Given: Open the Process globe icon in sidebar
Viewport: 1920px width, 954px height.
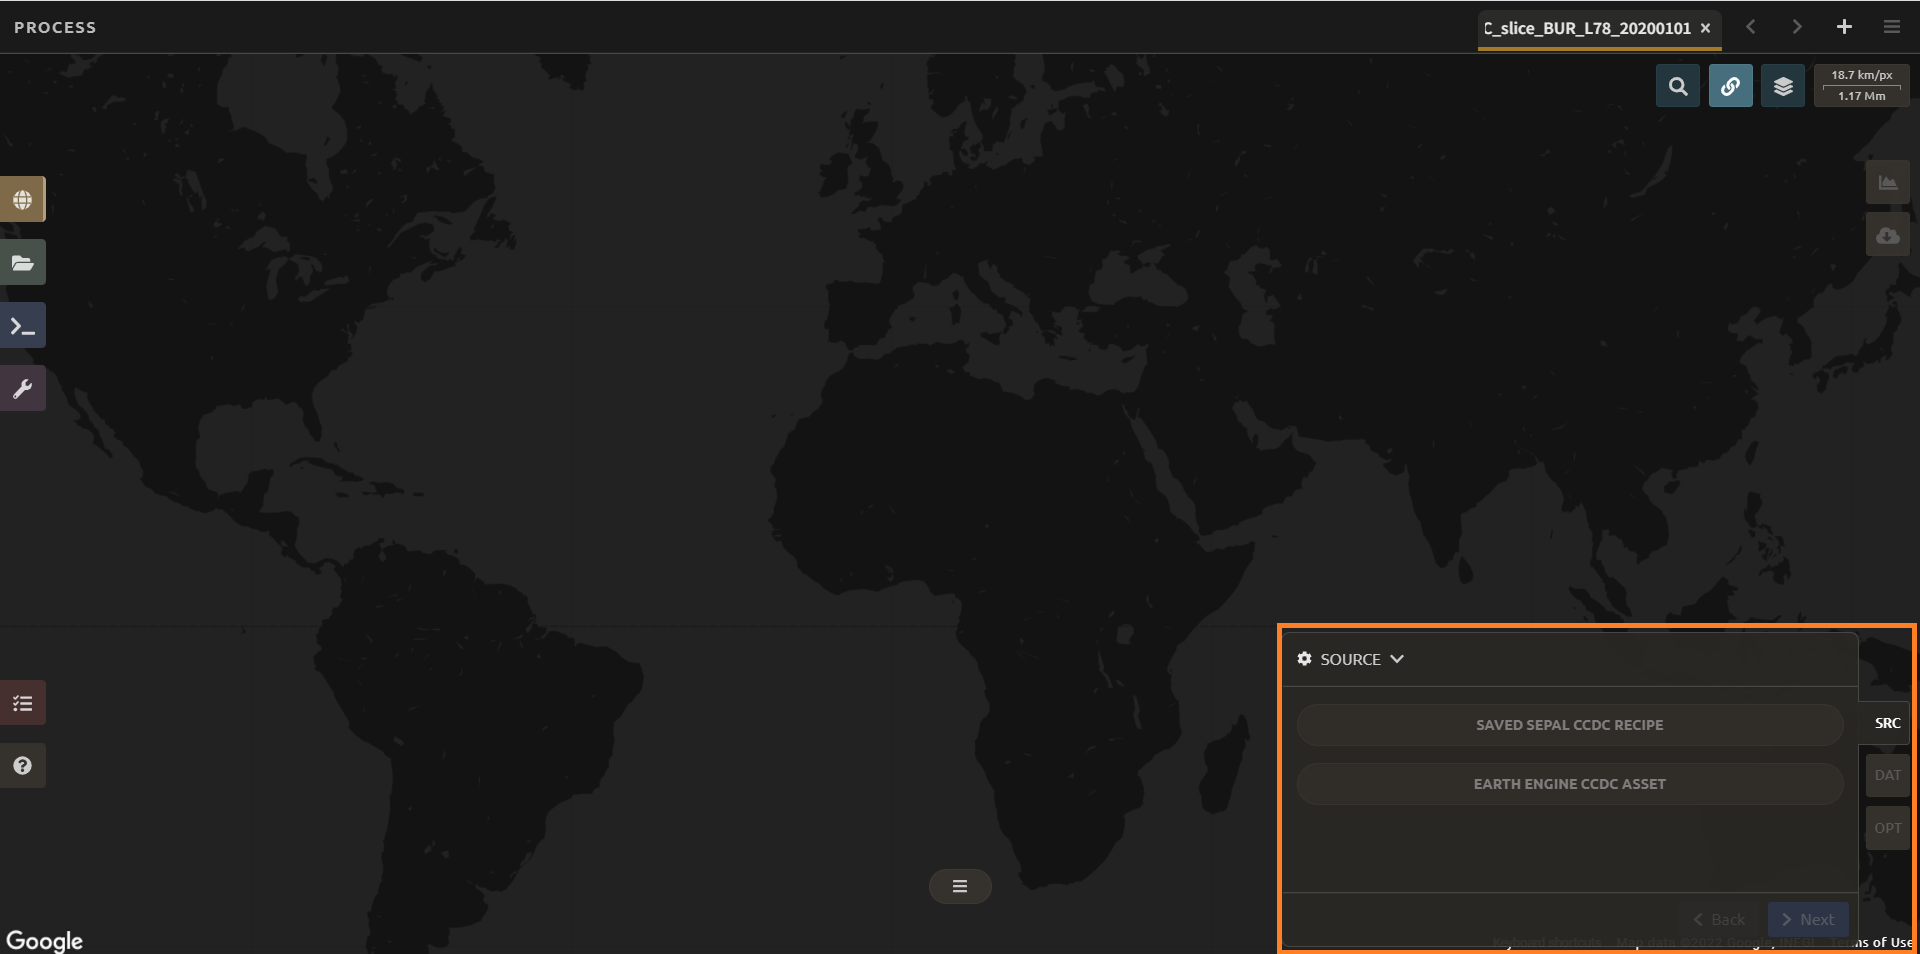Looking at the screenshot, I should (x=22, y=200).
